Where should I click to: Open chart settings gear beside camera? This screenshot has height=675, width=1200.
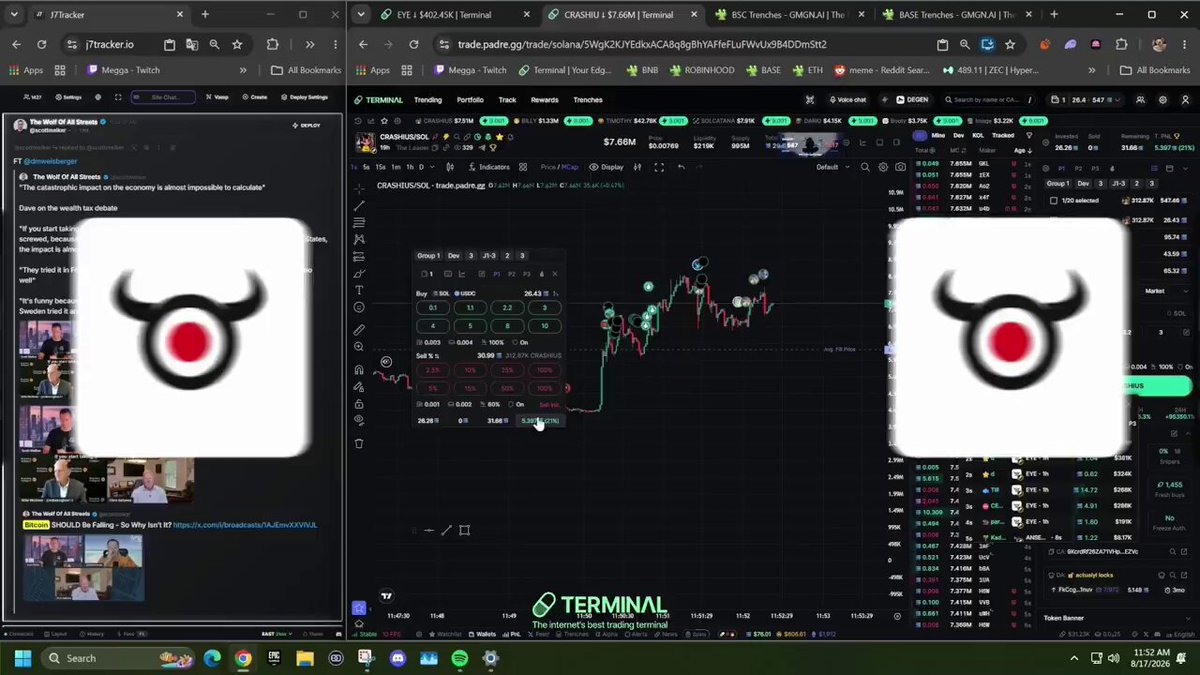click(883, 167)
